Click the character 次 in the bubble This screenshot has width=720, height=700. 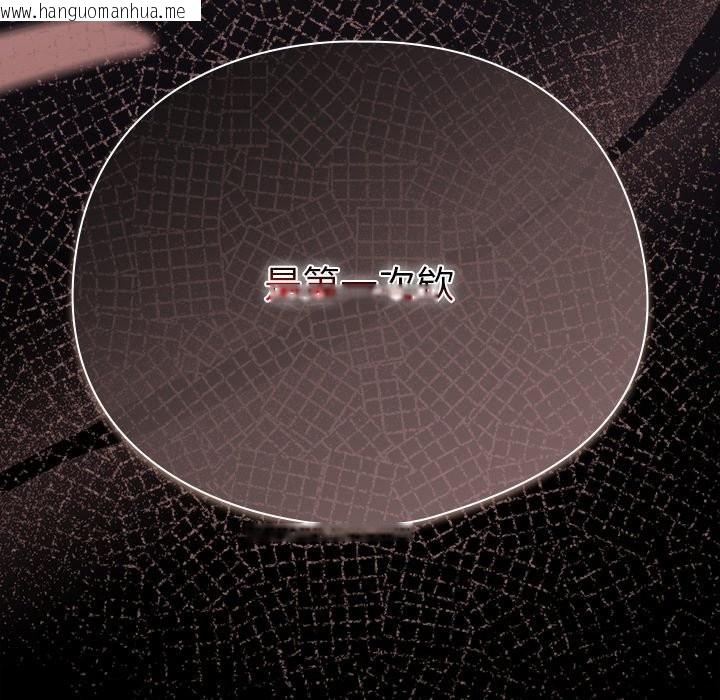[x=397, y=285]
